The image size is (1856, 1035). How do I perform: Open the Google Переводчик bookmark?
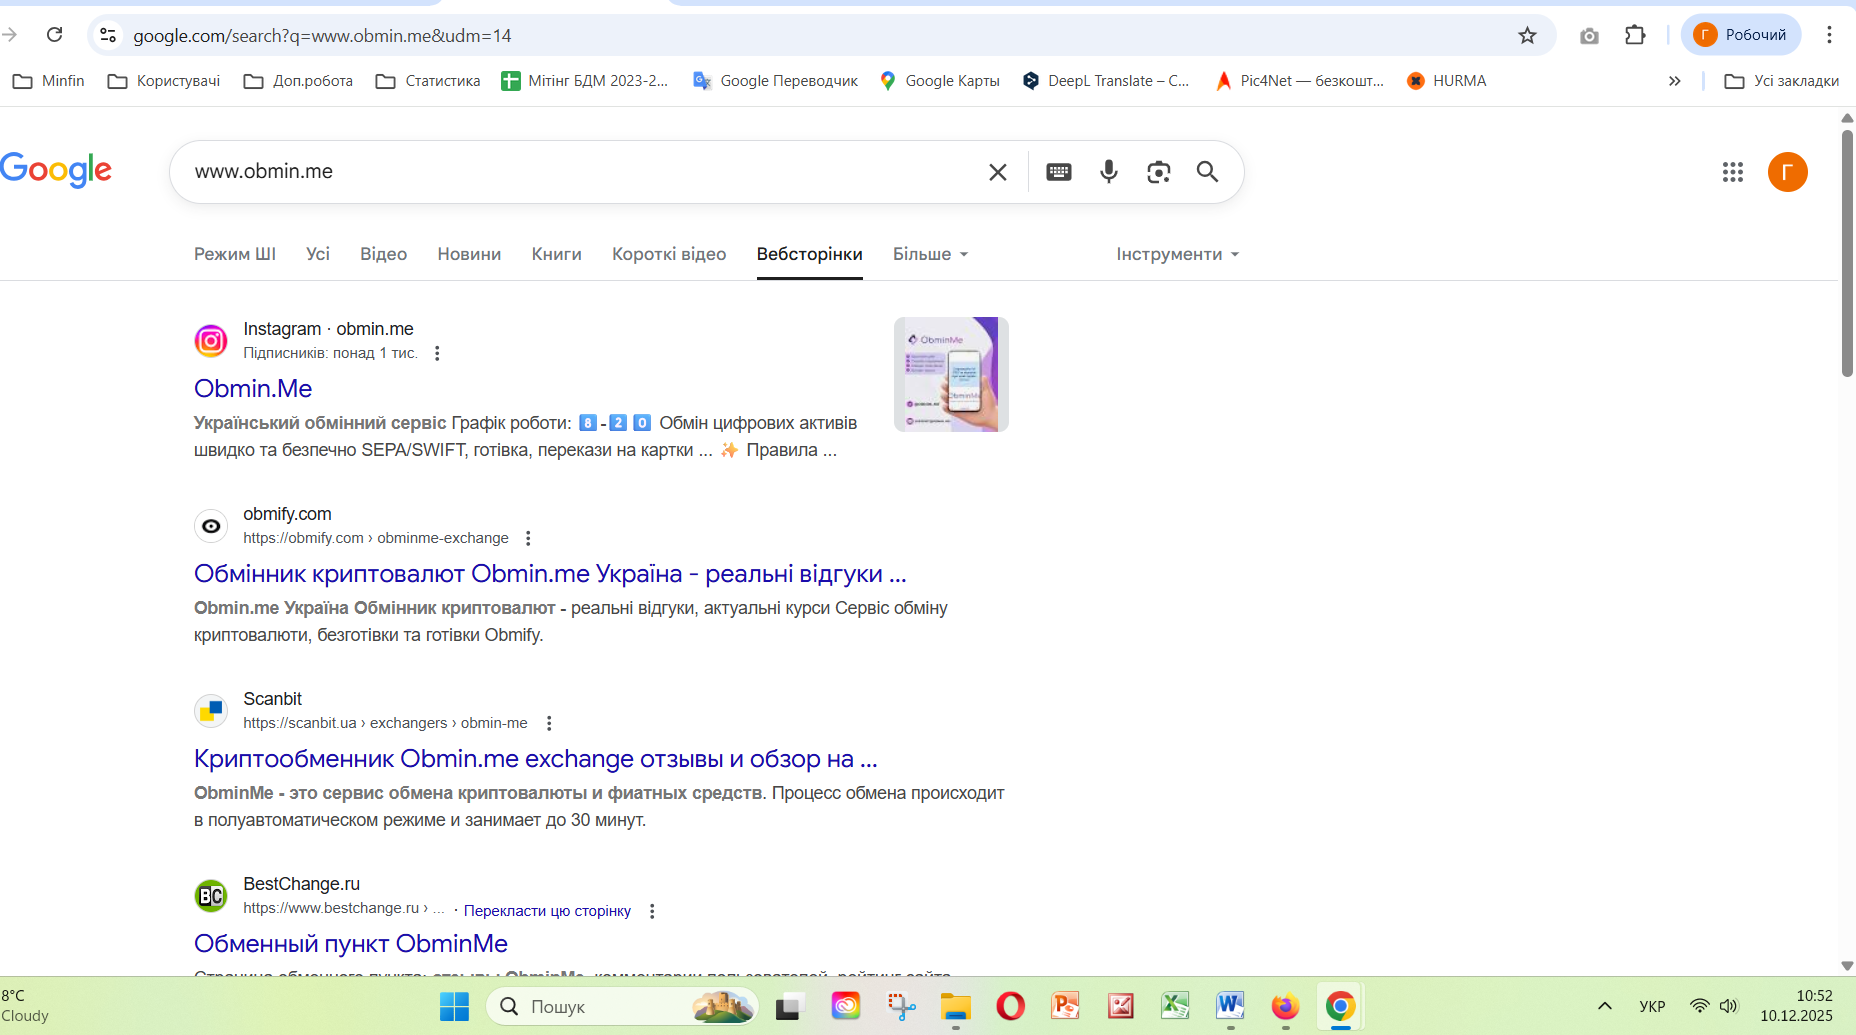click(775, 81)
